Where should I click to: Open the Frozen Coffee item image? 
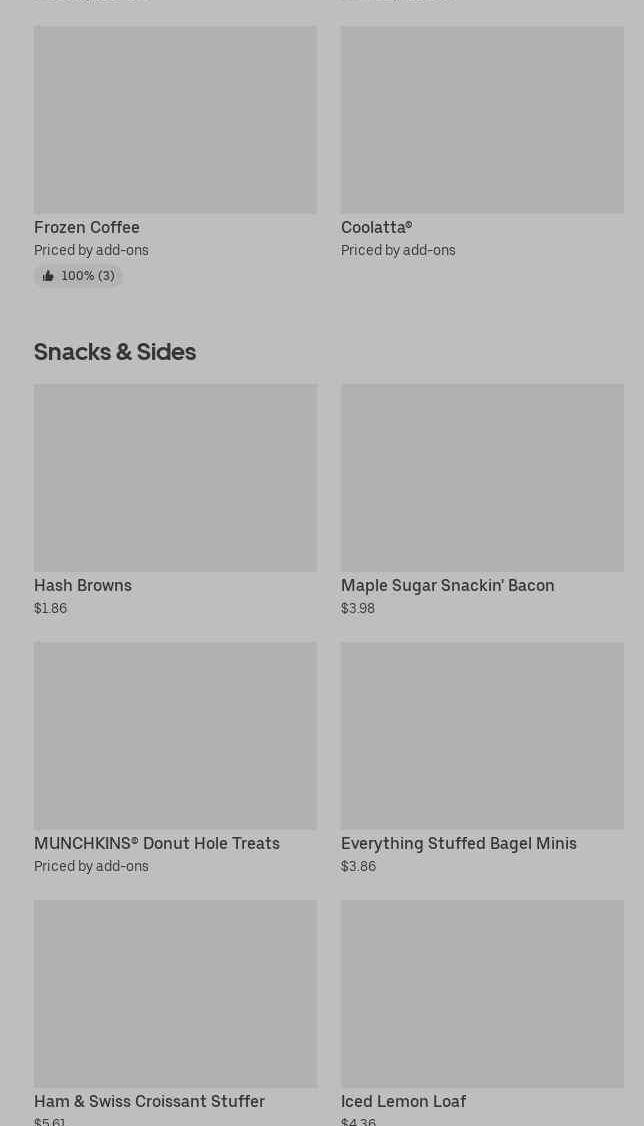pyautogui.click(x=175, y=119)
